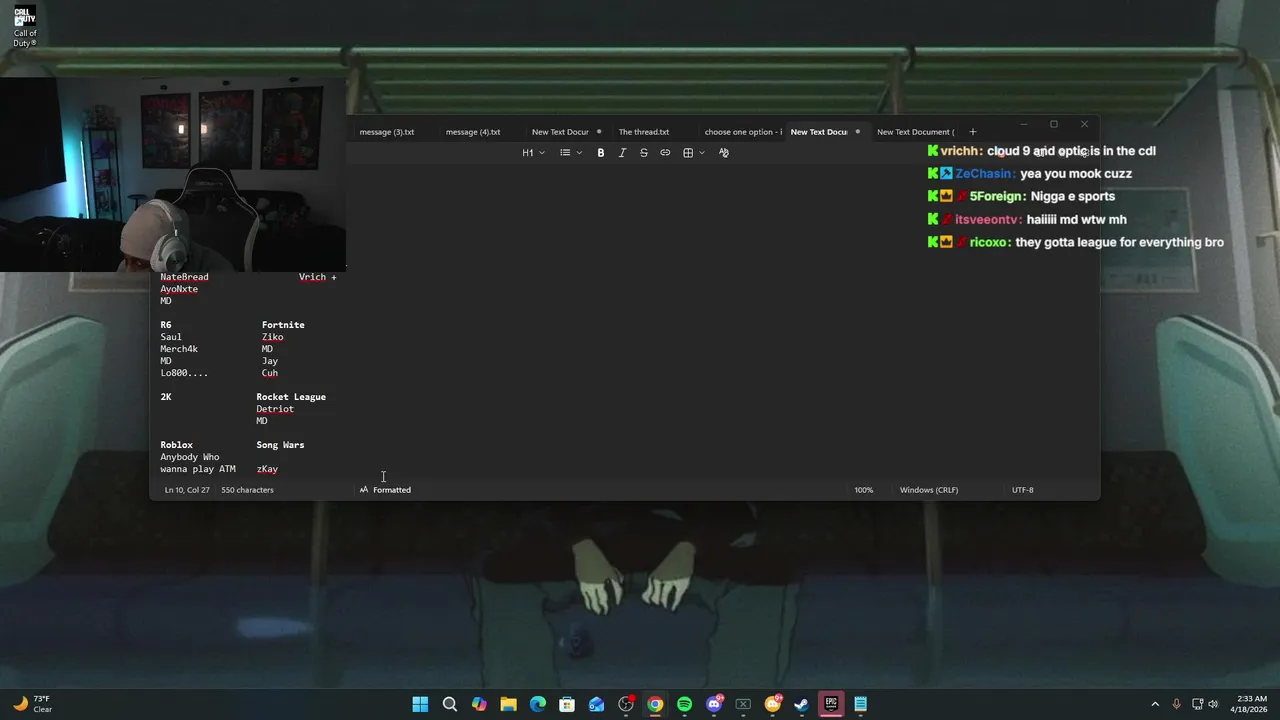Click the name 'Detriot' in the document
The width and height of the screenshot is (1280, 720).
[x=275, y=409]
